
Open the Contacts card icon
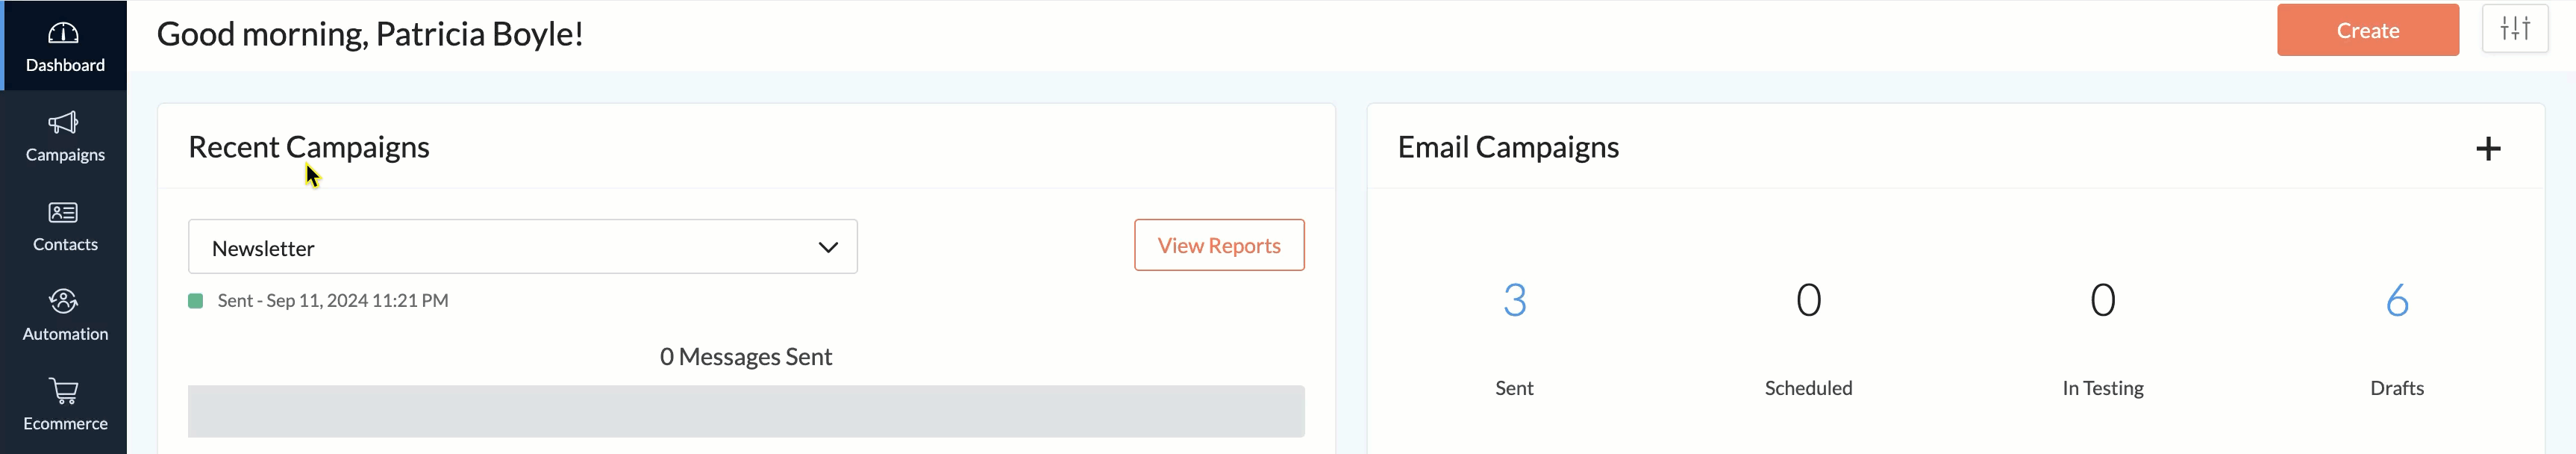click(x=63, y=213)
